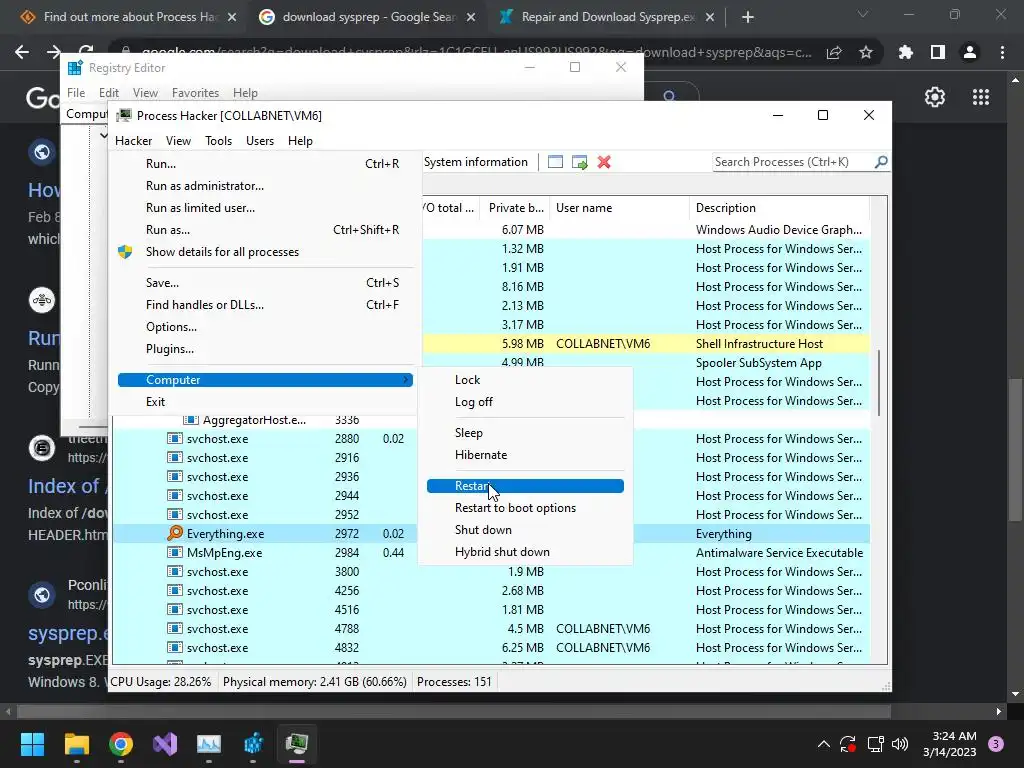Open Process Hacker taskbar icon
This screenshot has height=768, width=1024.
pyautogui.click(x=297, y=744)
